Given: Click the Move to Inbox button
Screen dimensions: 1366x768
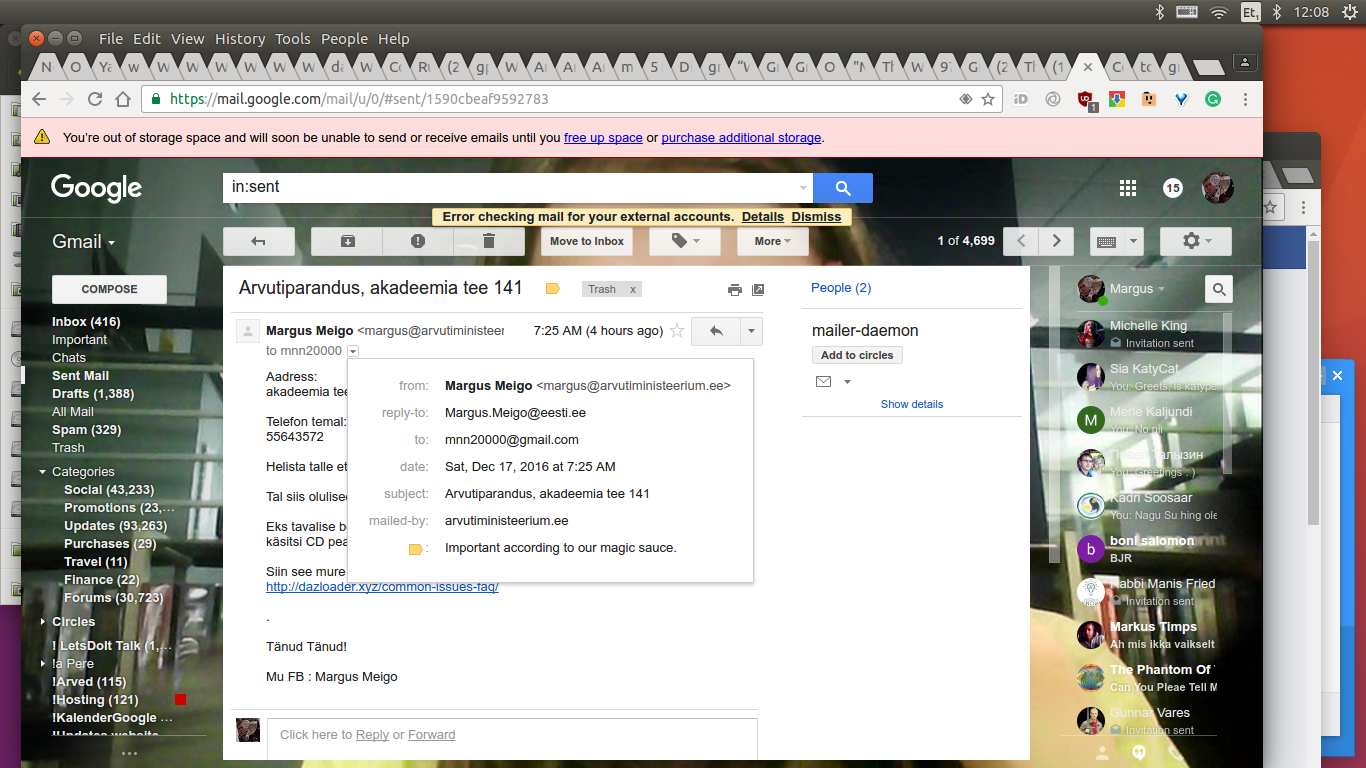Looking at the screenshot, I should [587, 241].
